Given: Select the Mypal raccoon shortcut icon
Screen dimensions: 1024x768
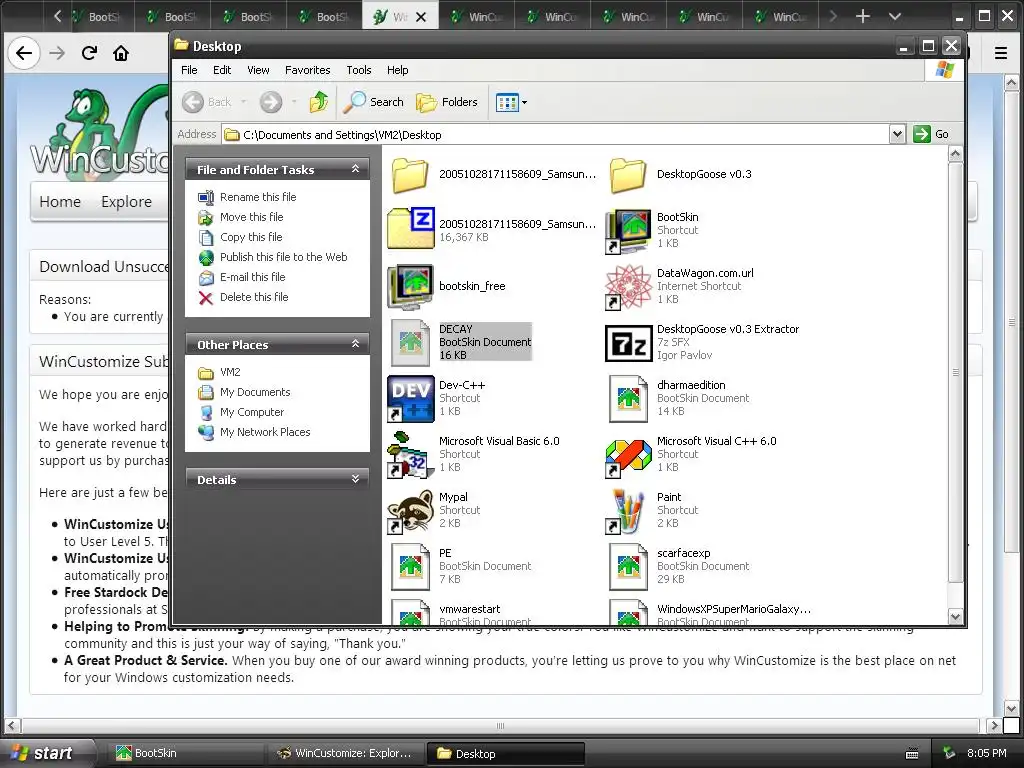Looking at the screenshot, I should point(410,511).
